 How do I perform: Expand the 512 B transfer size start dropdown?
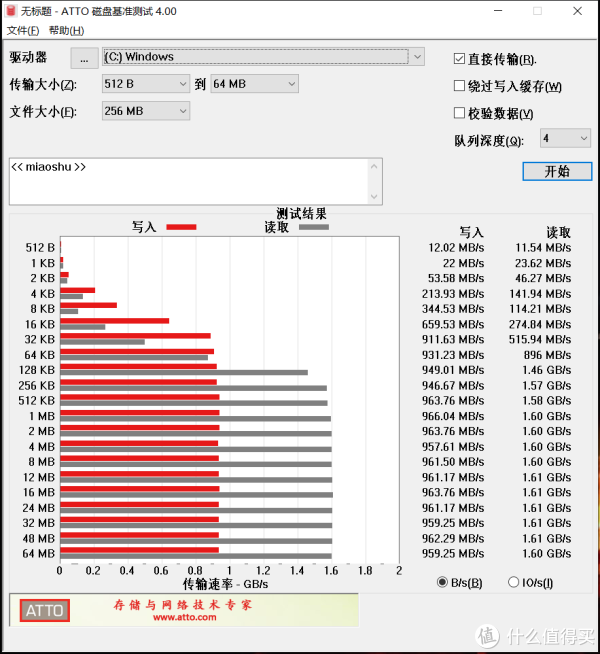[x=146, y=84]
